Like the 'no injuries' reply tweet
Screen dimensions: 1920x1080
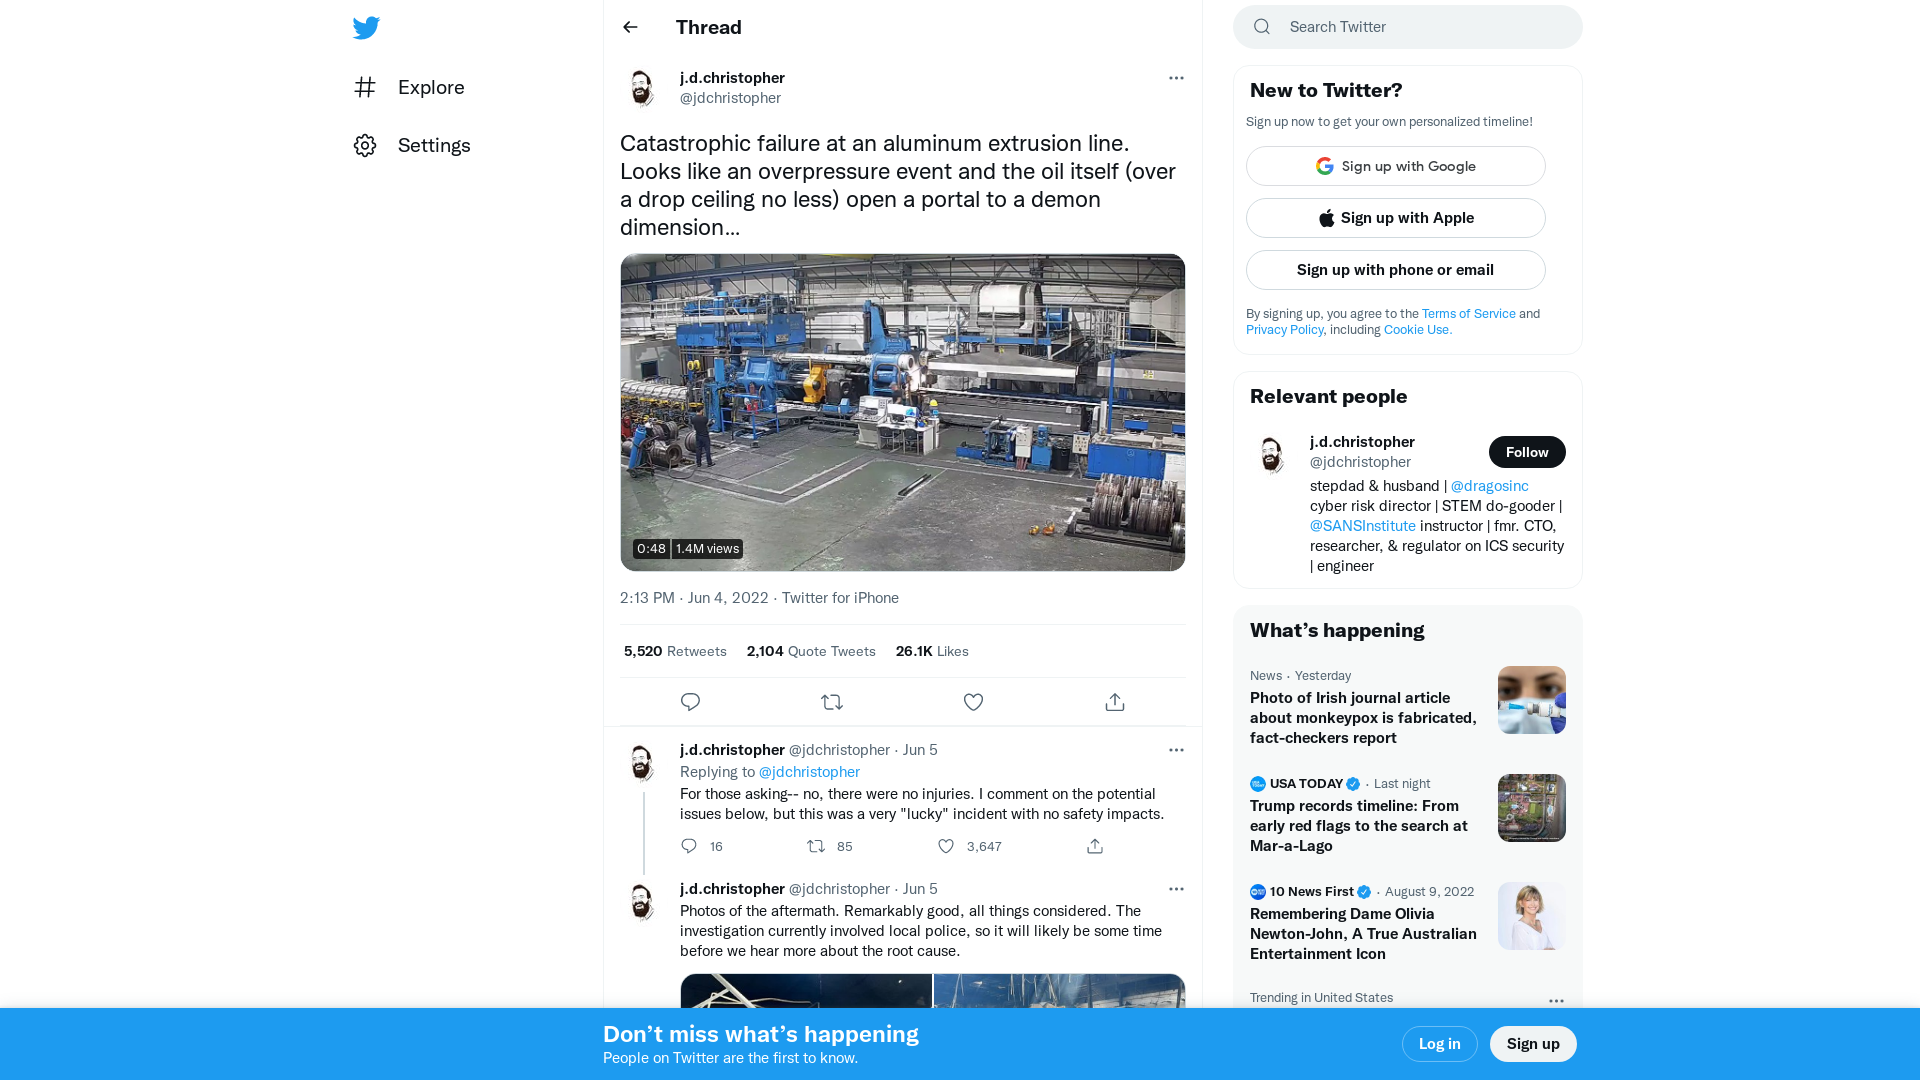point(946,846)
